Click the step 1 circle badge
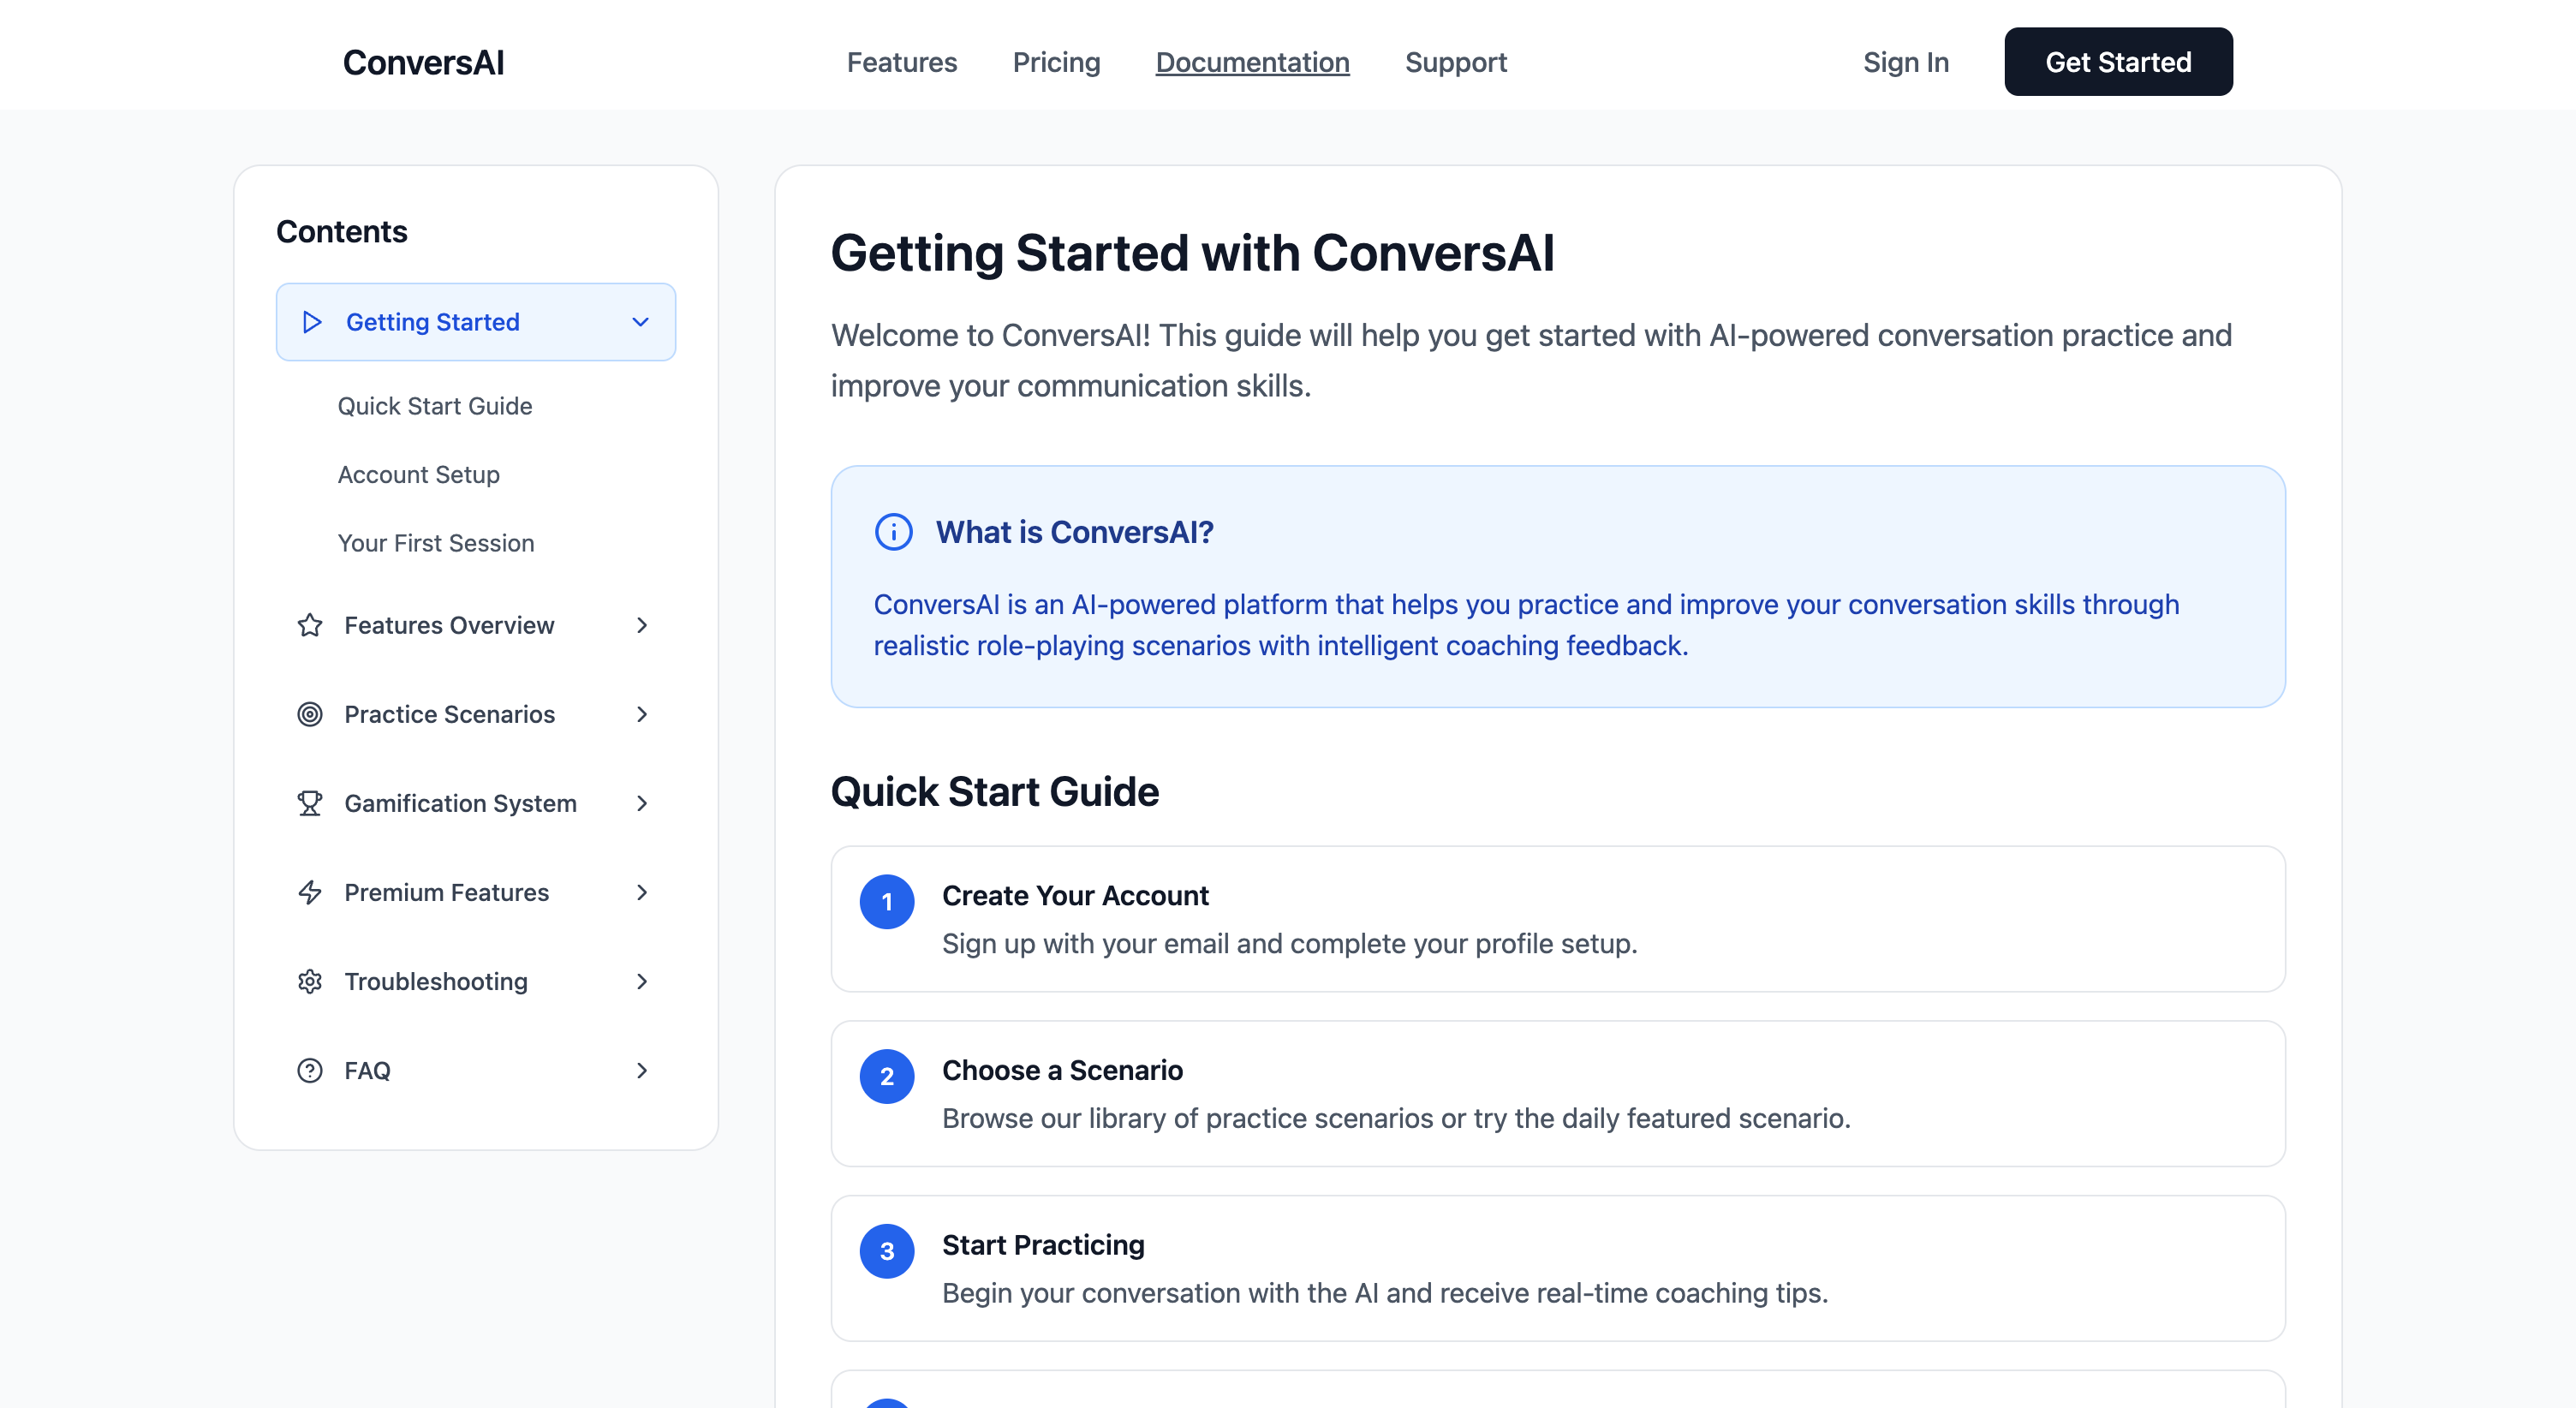 click(x=887, y=901)
